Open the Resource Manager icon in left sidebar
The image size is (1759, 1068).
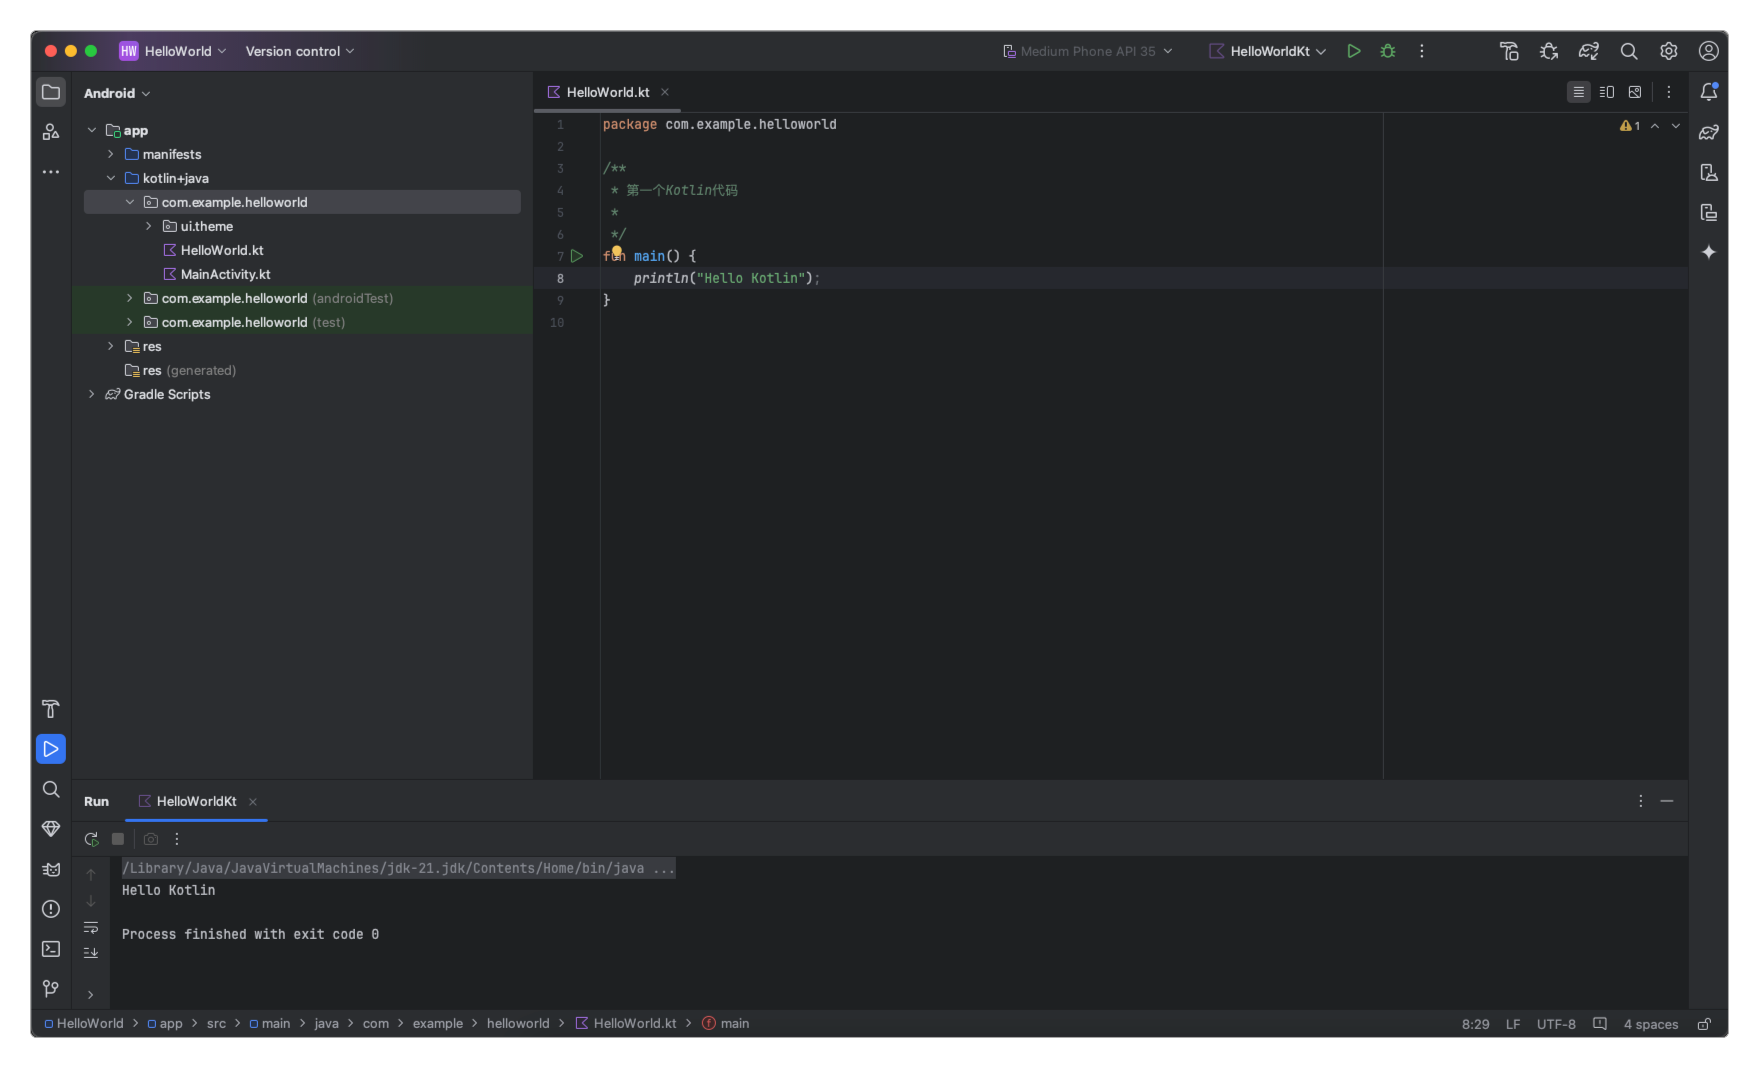(x=51, y=132)
